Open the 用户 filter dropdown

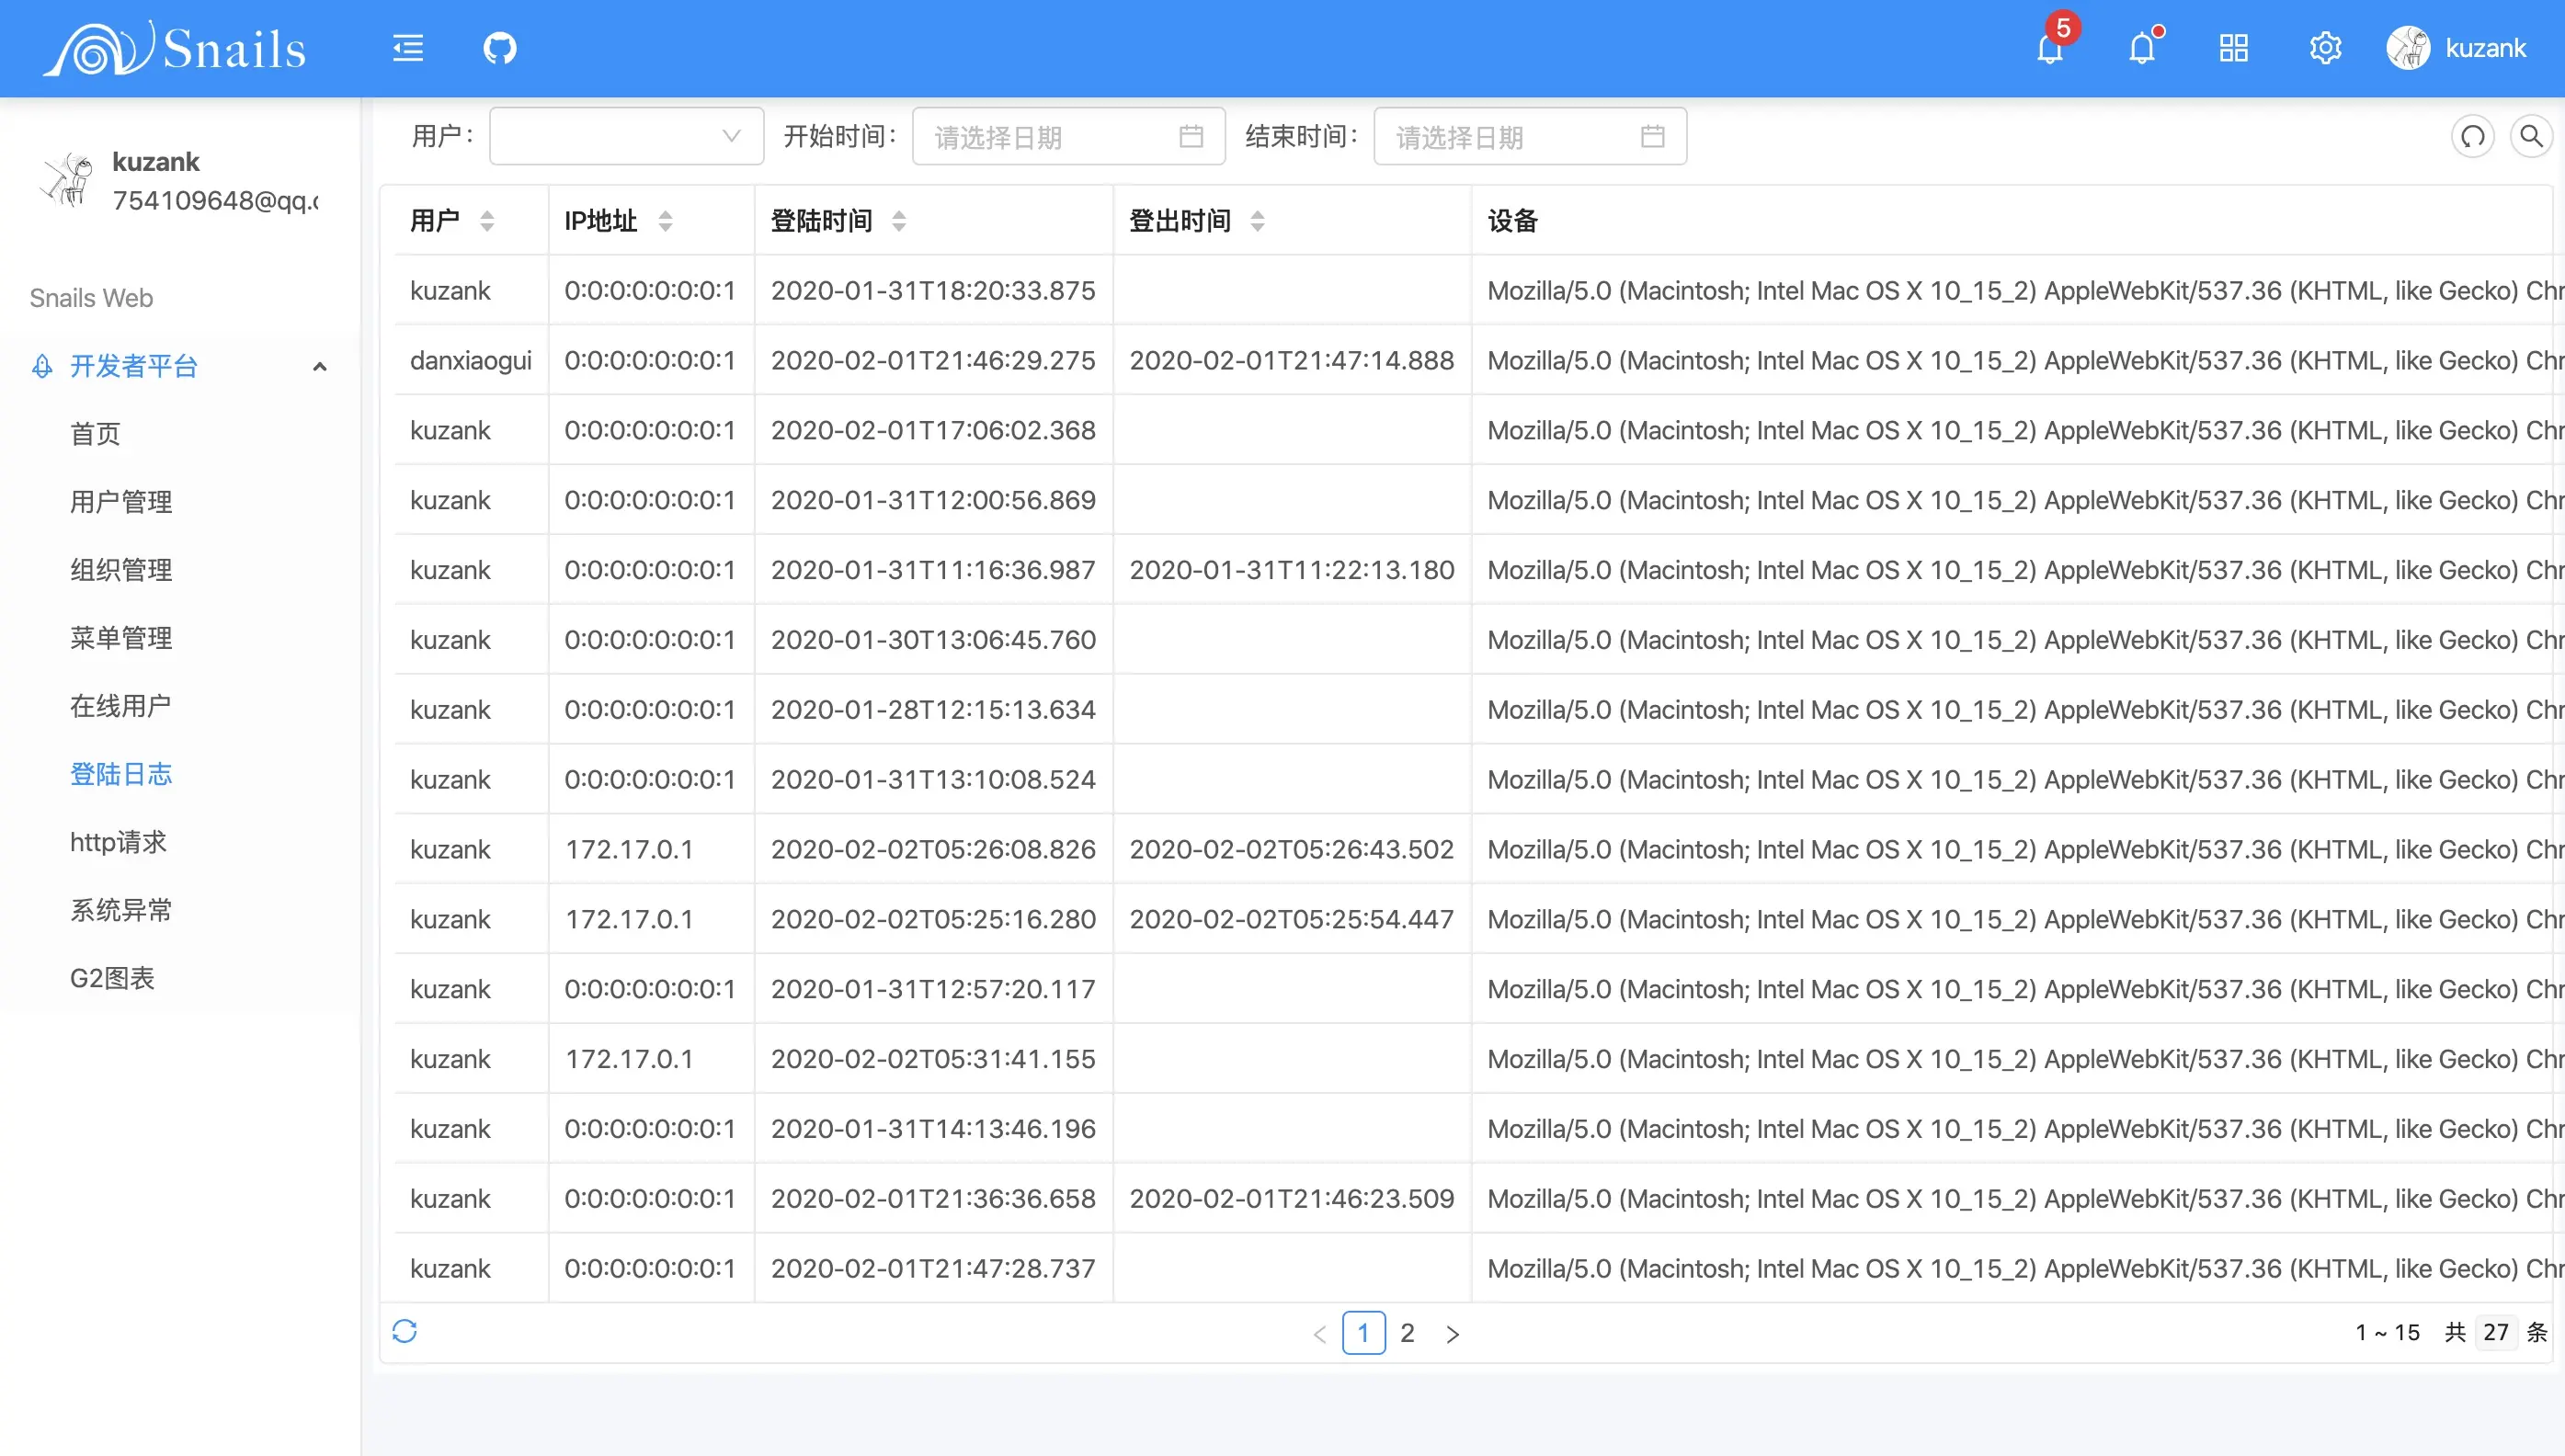click(626, 136)
